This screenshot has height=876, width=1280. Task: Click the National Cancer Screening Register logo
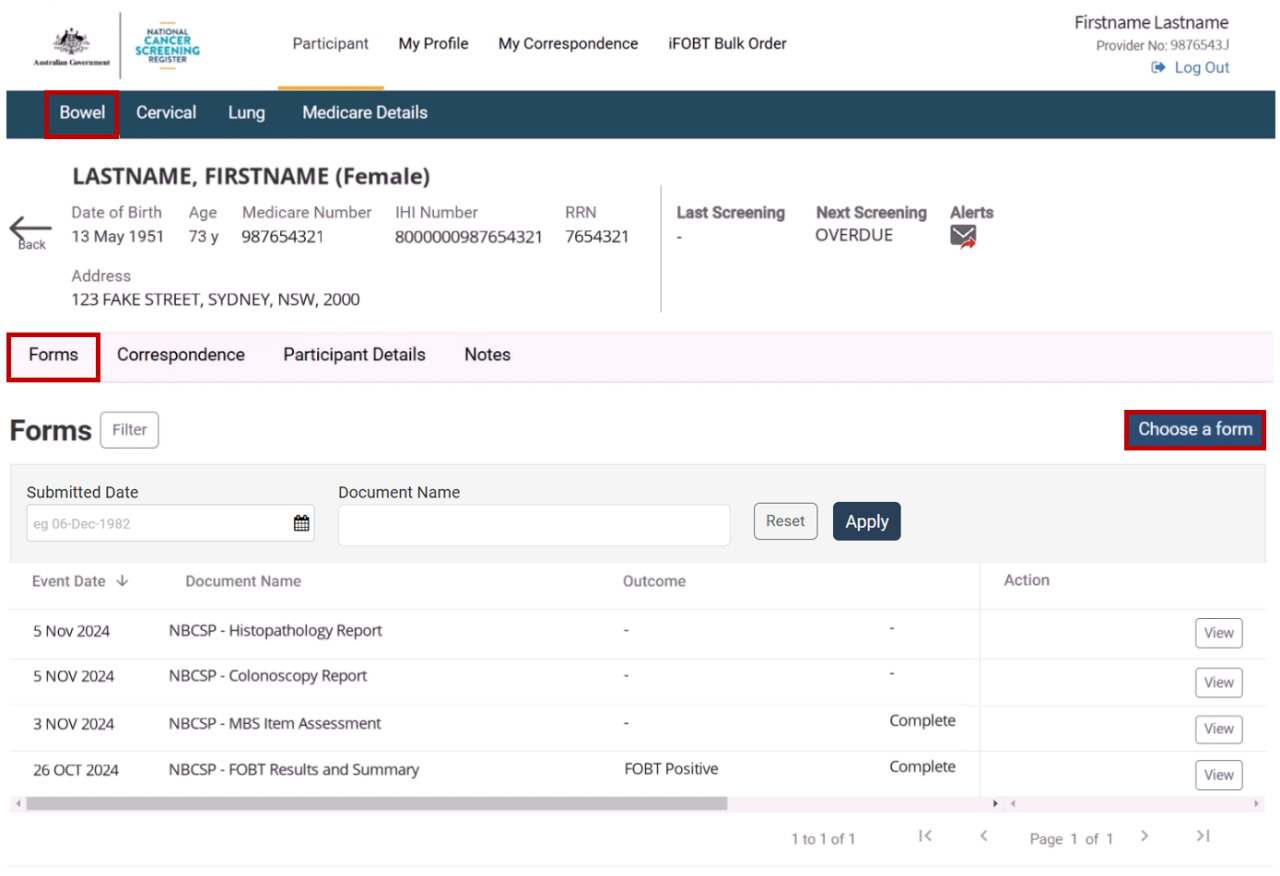point(167,44)
